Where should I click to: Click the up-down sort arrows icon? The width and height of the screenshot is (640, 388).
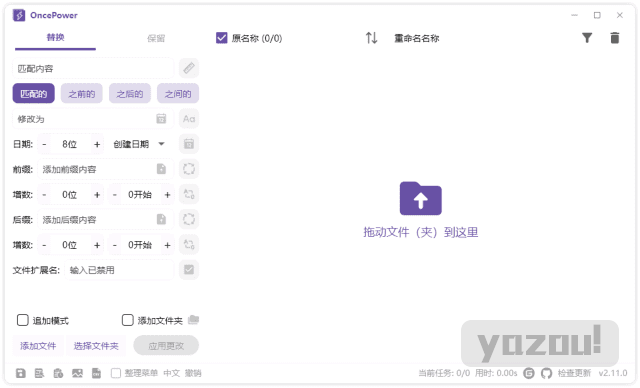click(x=371, y=38)
